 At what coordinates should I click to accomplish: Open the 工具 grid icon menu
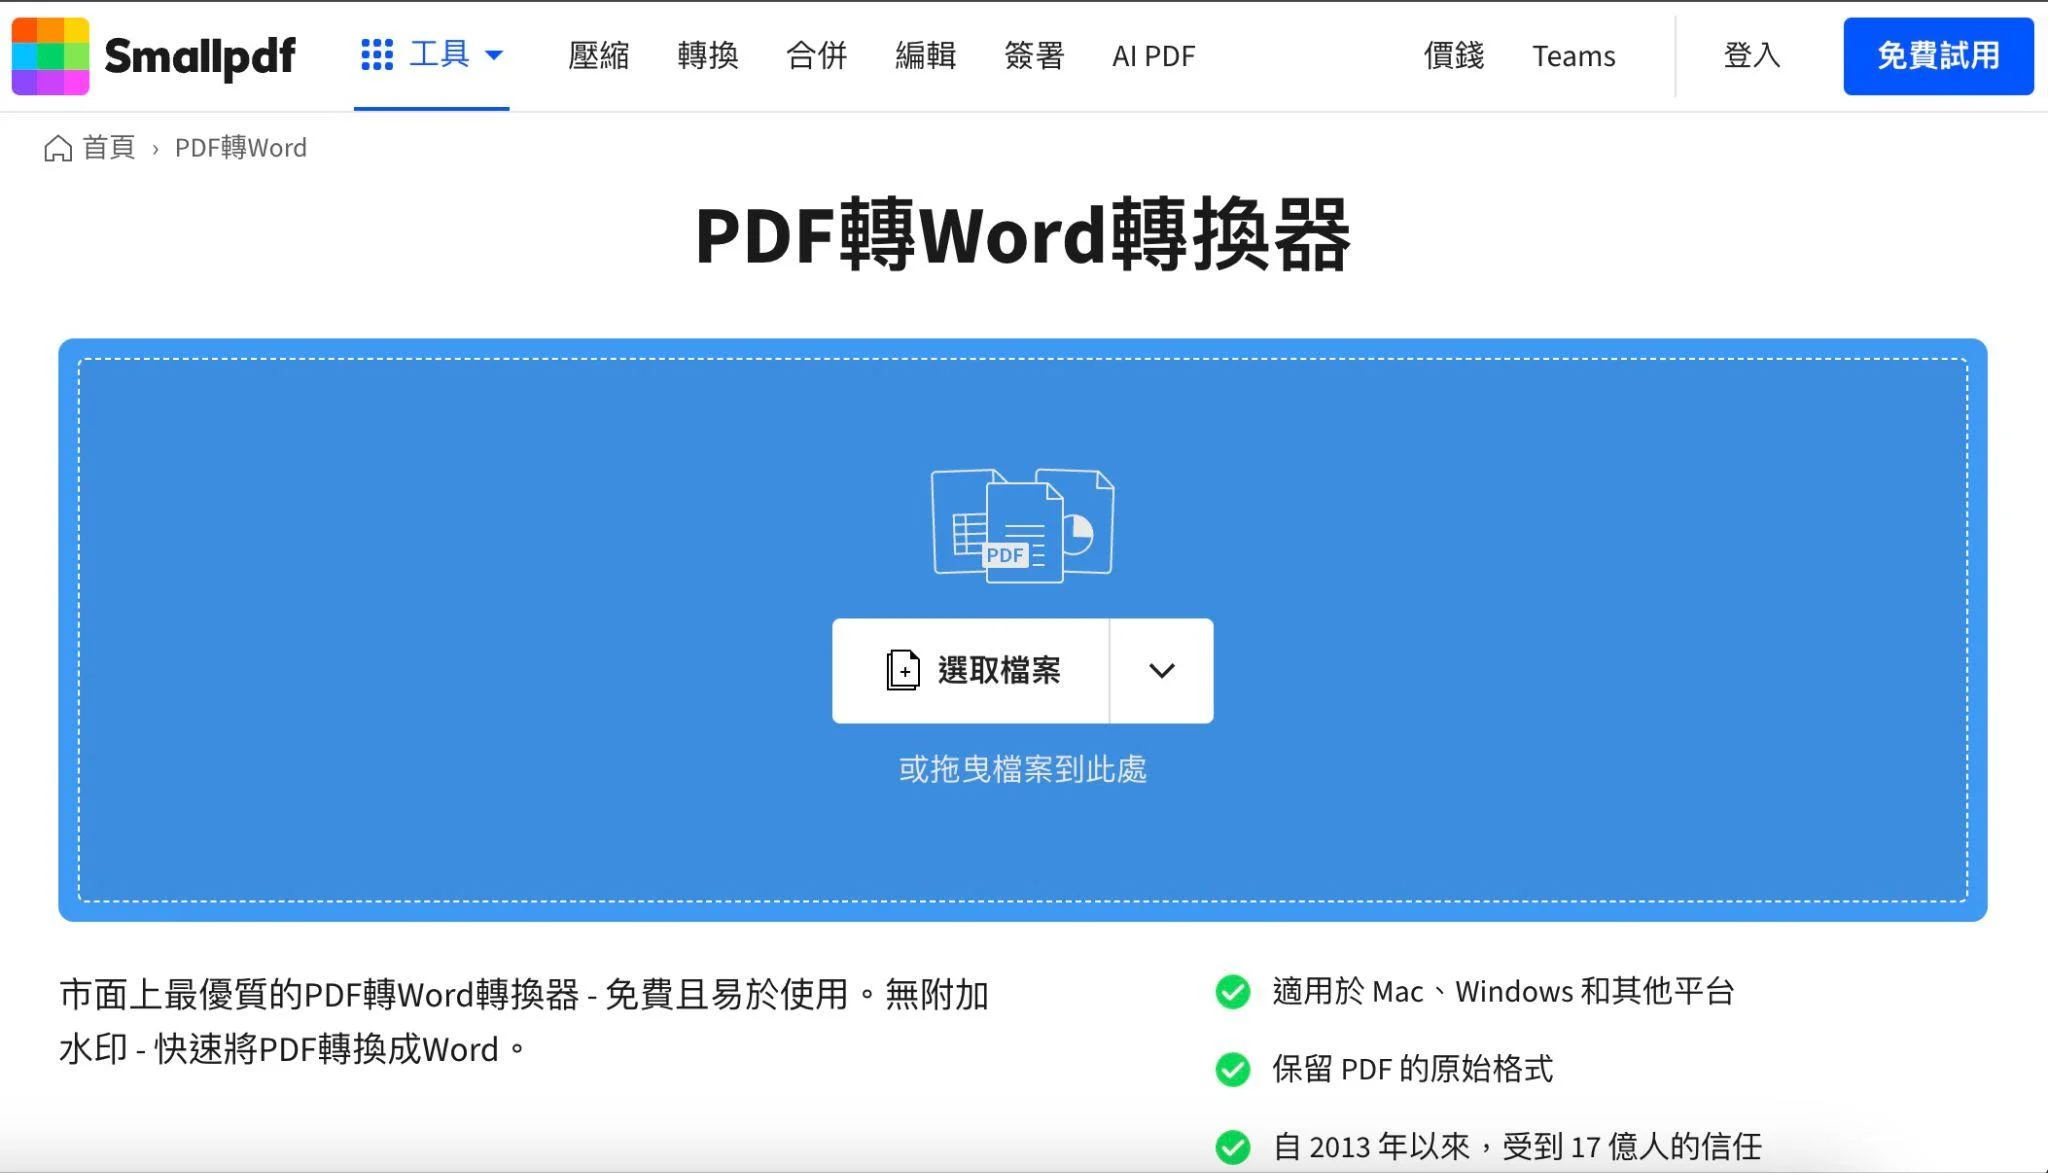(x=377, y=55)
